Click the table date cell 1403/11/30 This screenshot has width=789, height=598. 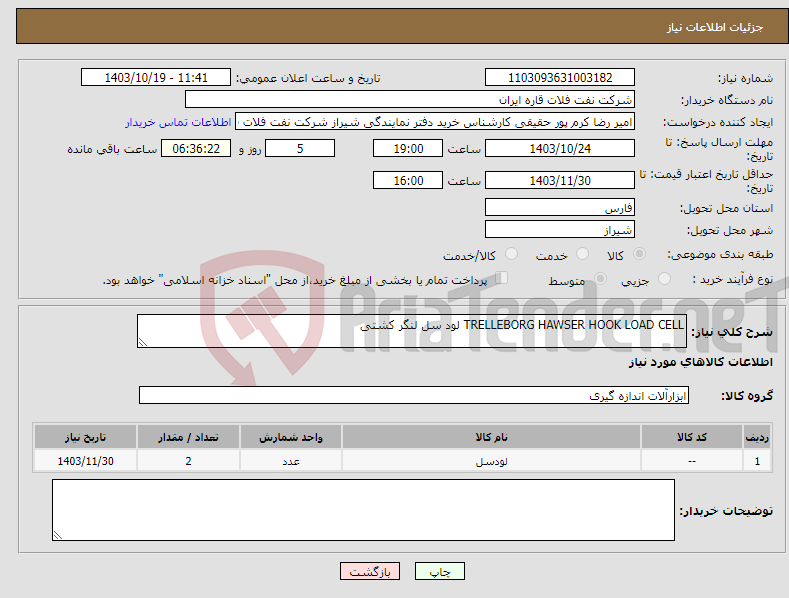[86, 461]
